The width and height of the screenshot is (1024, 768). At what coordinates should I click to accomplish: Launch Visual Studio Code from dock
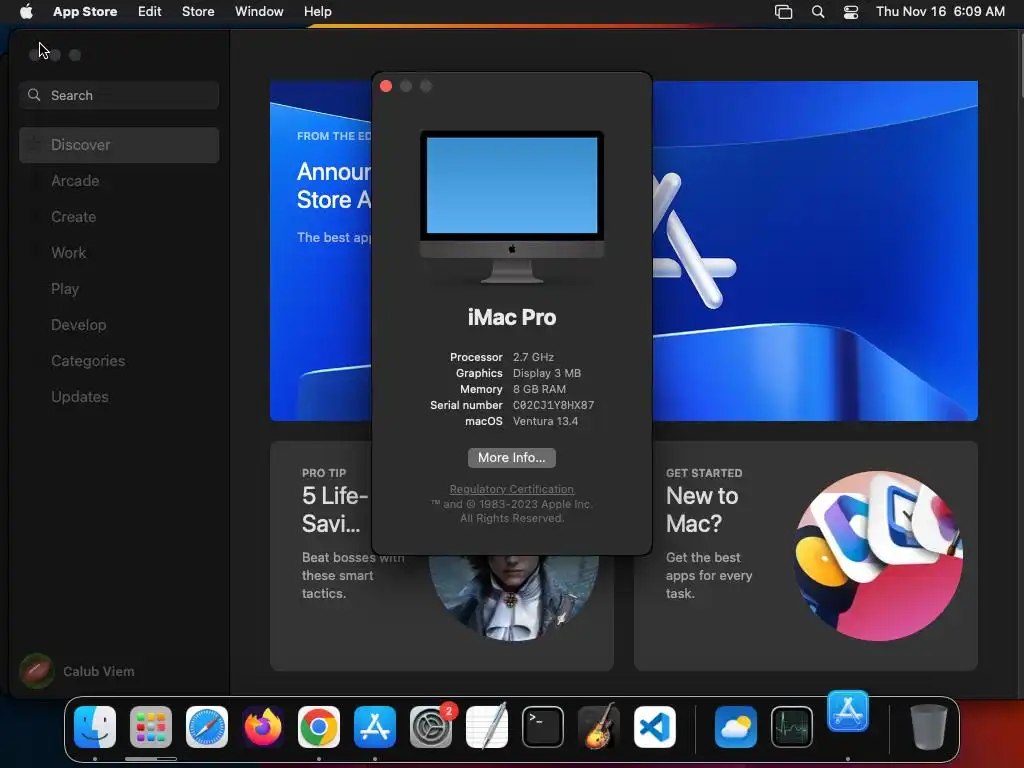(x=655, y=727)
